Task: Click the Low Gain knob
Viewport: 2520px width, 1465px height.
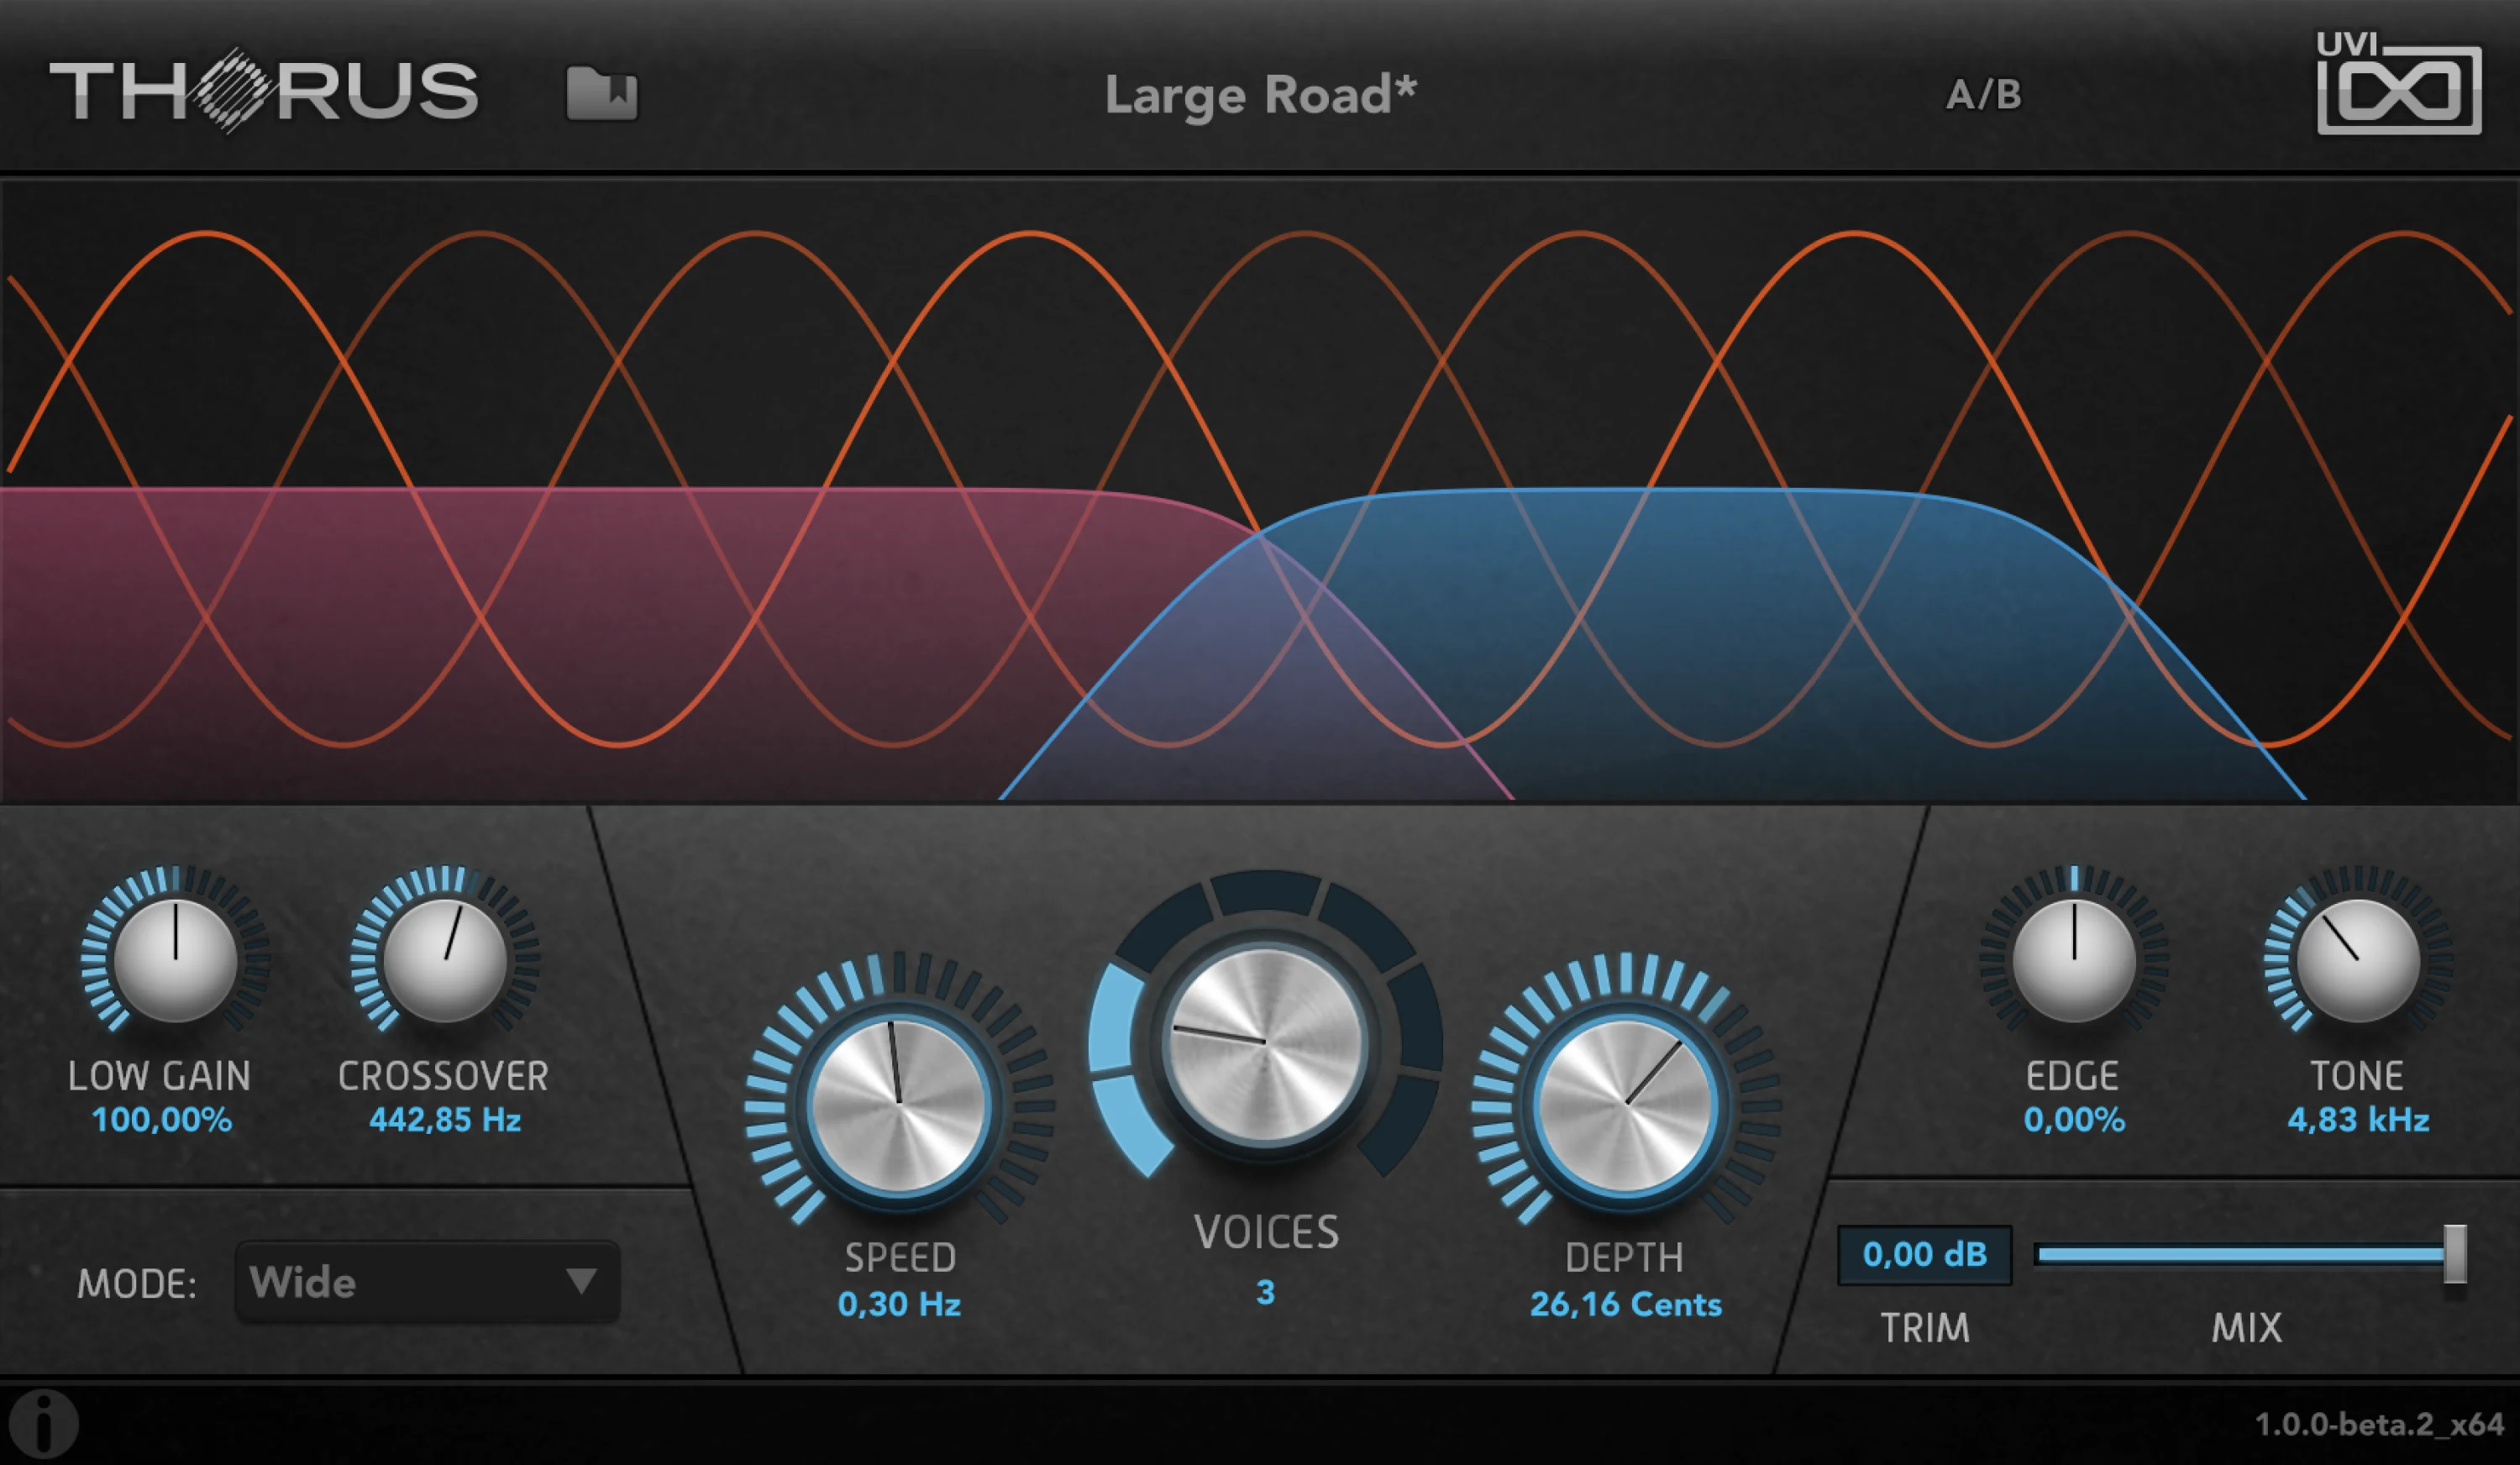Action: click(175, 959)
